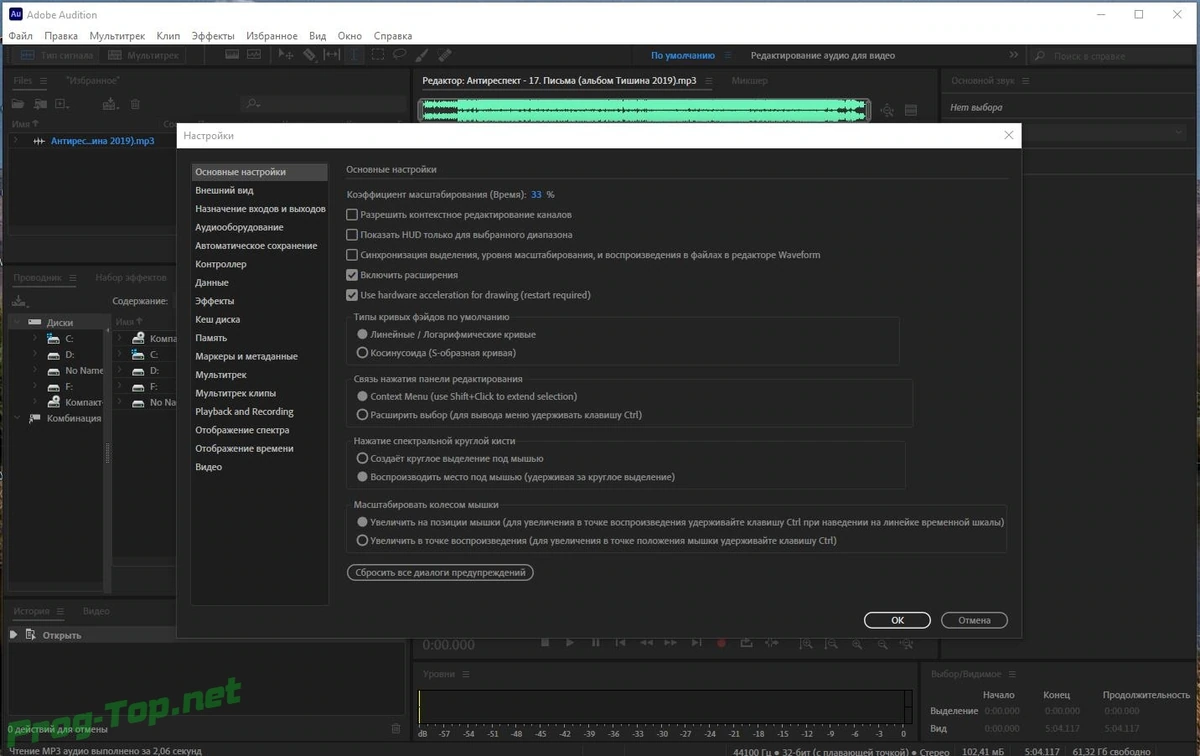This screenshot has width=1200, height=756.
Task: Click Insert into Multitrack icon in Files
Action: (x=110, y=104)
